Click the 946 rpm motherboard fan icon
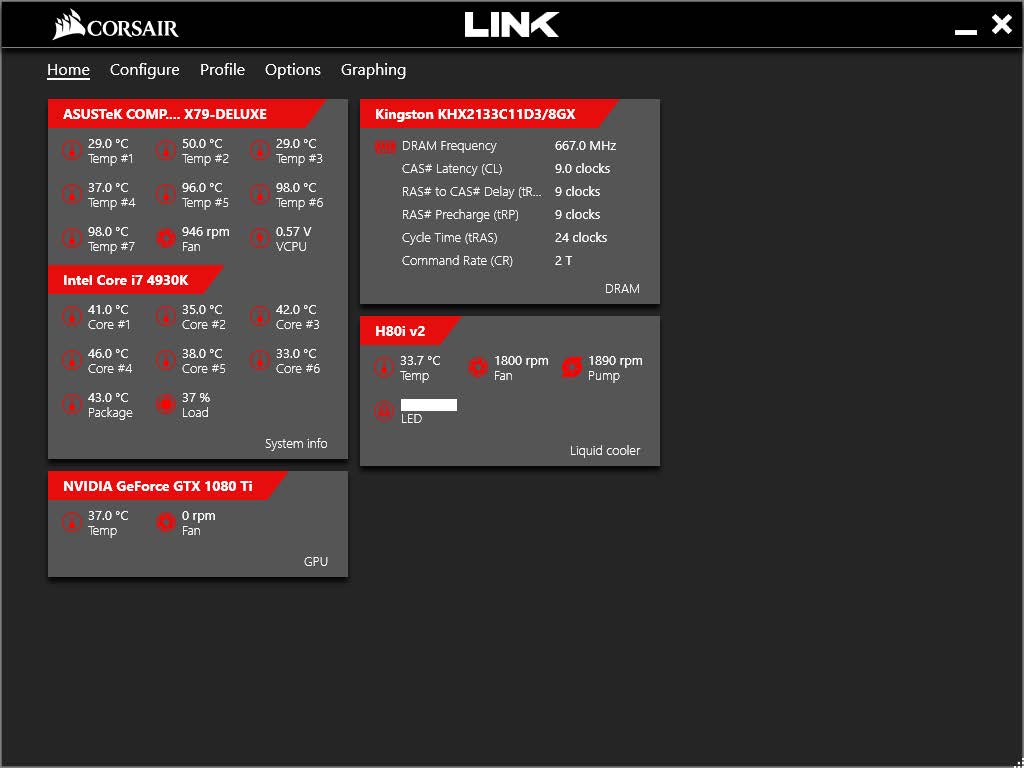The height and width of the screenshot is (768, 1024). [x=166, y=238]
